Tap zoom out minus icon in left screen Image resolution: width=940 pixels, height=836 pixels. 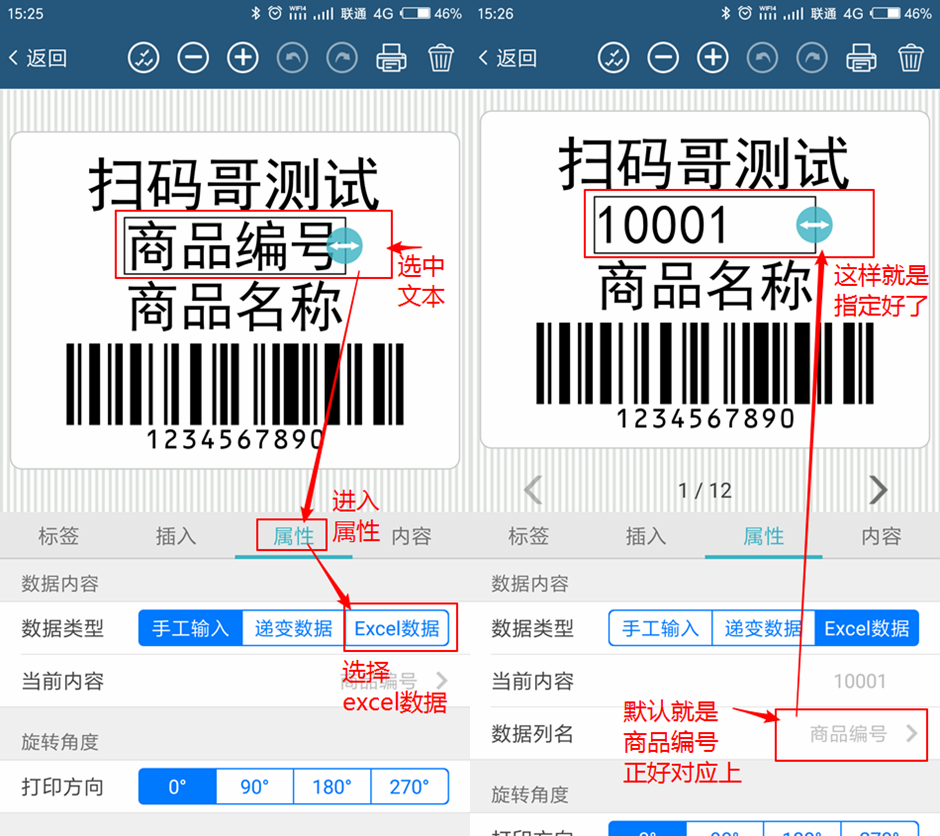coord(193,58)
